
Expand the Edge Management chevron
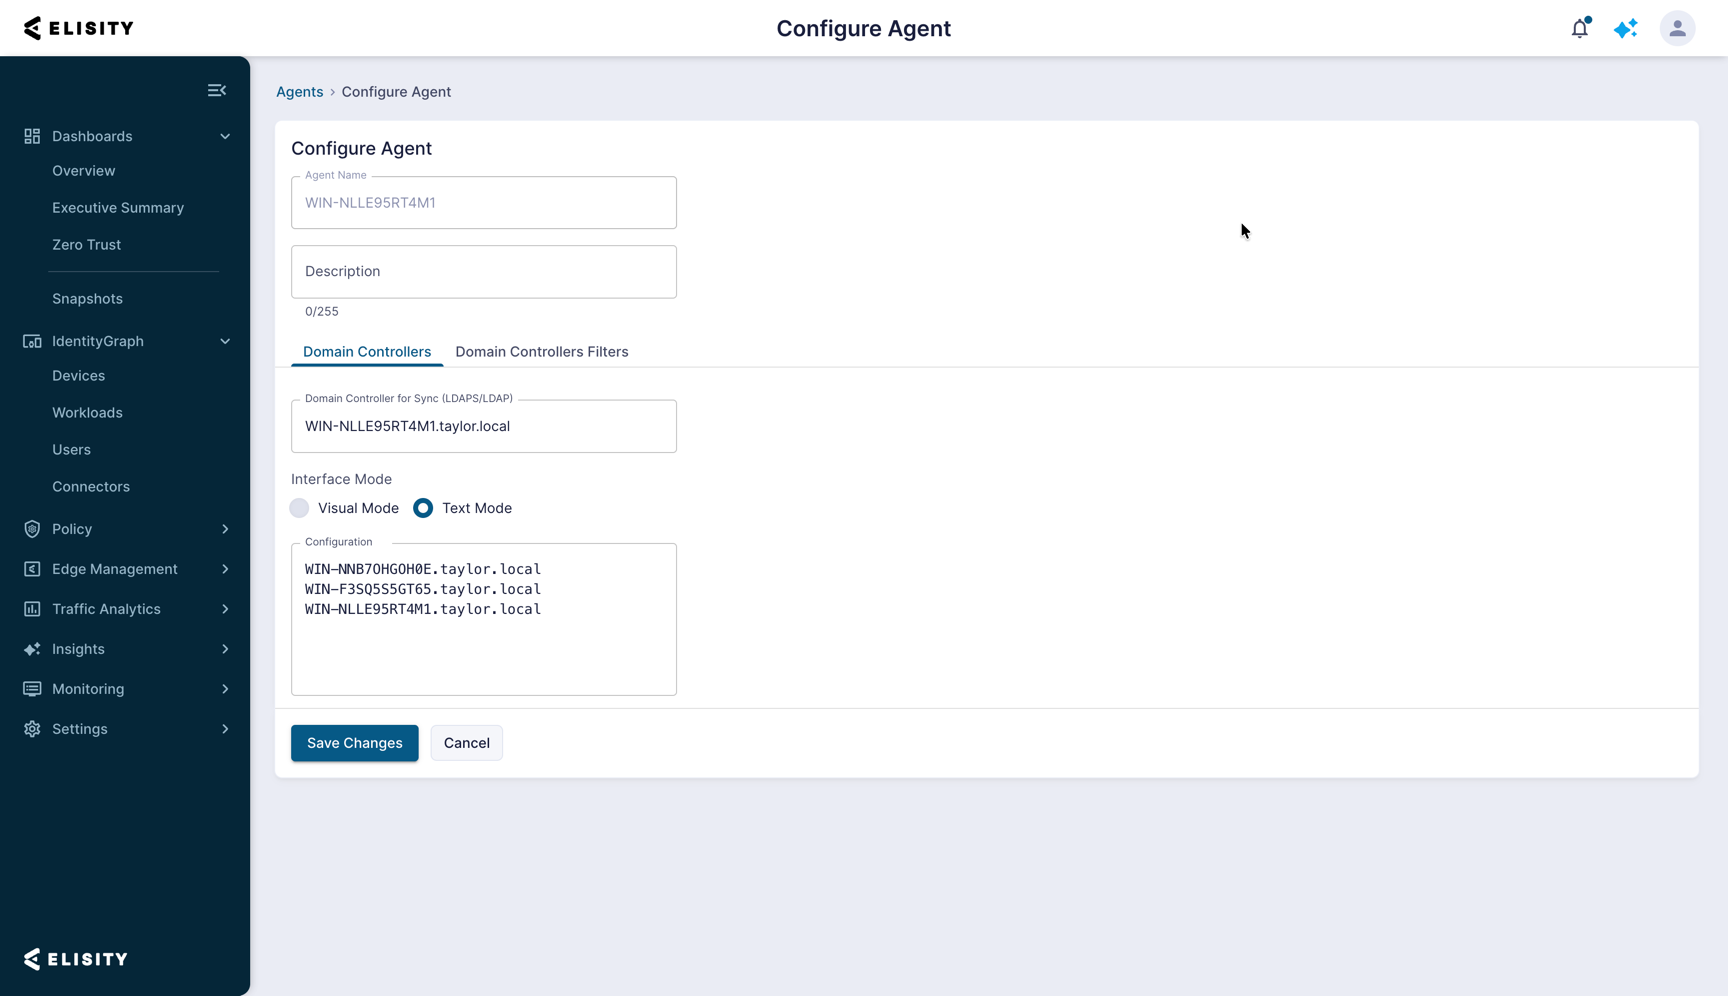(x=225, y=569)
